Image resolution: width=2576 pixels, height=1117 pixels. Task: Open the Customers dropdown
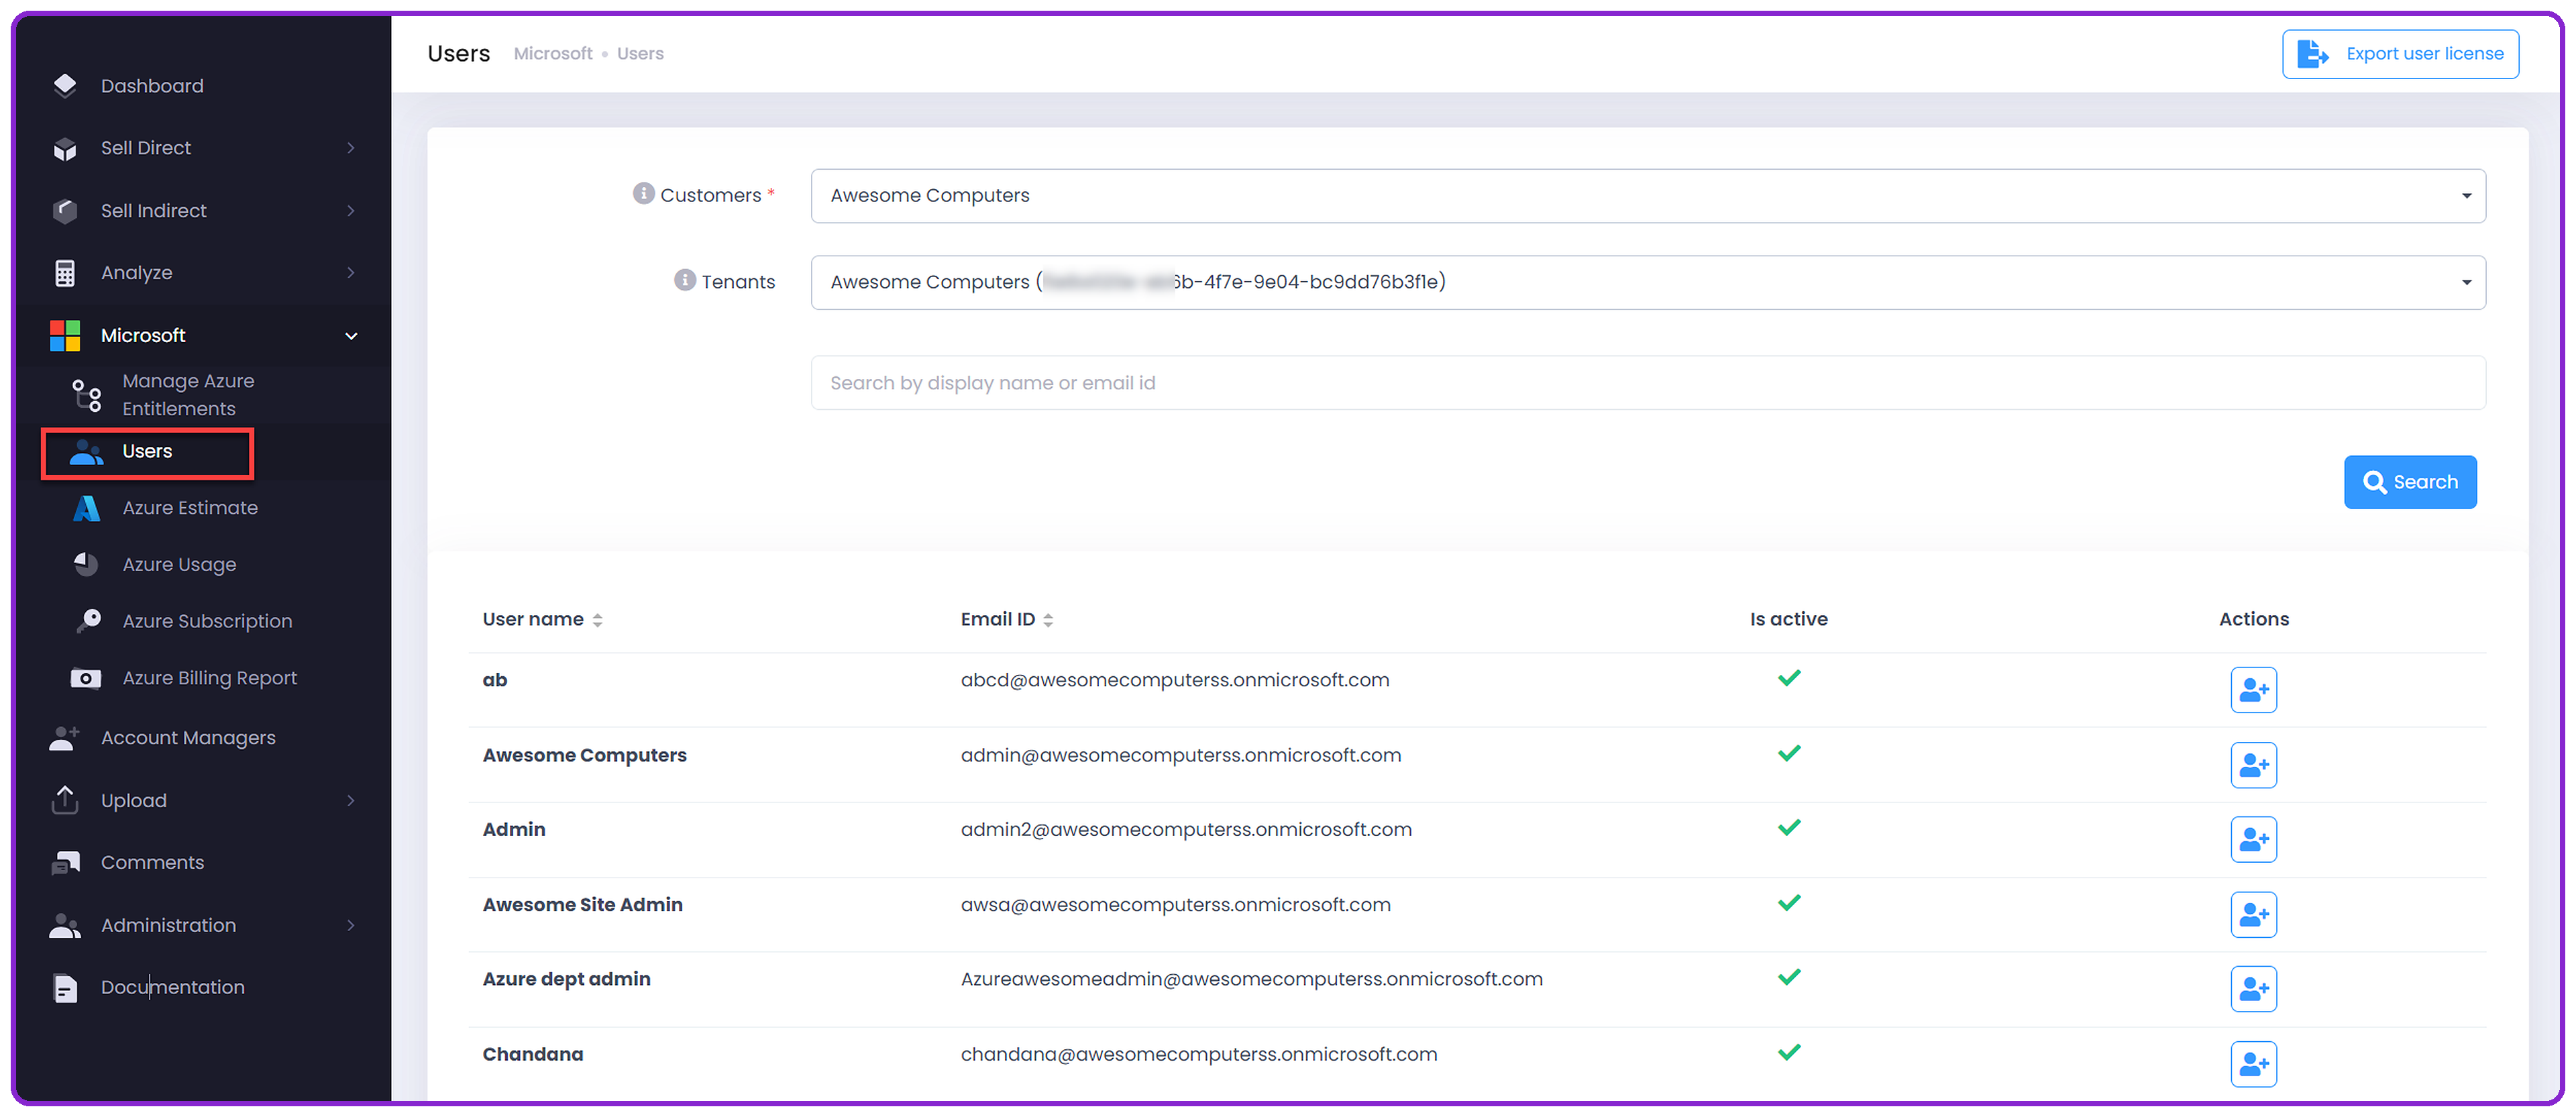[x=1648, y=196]
